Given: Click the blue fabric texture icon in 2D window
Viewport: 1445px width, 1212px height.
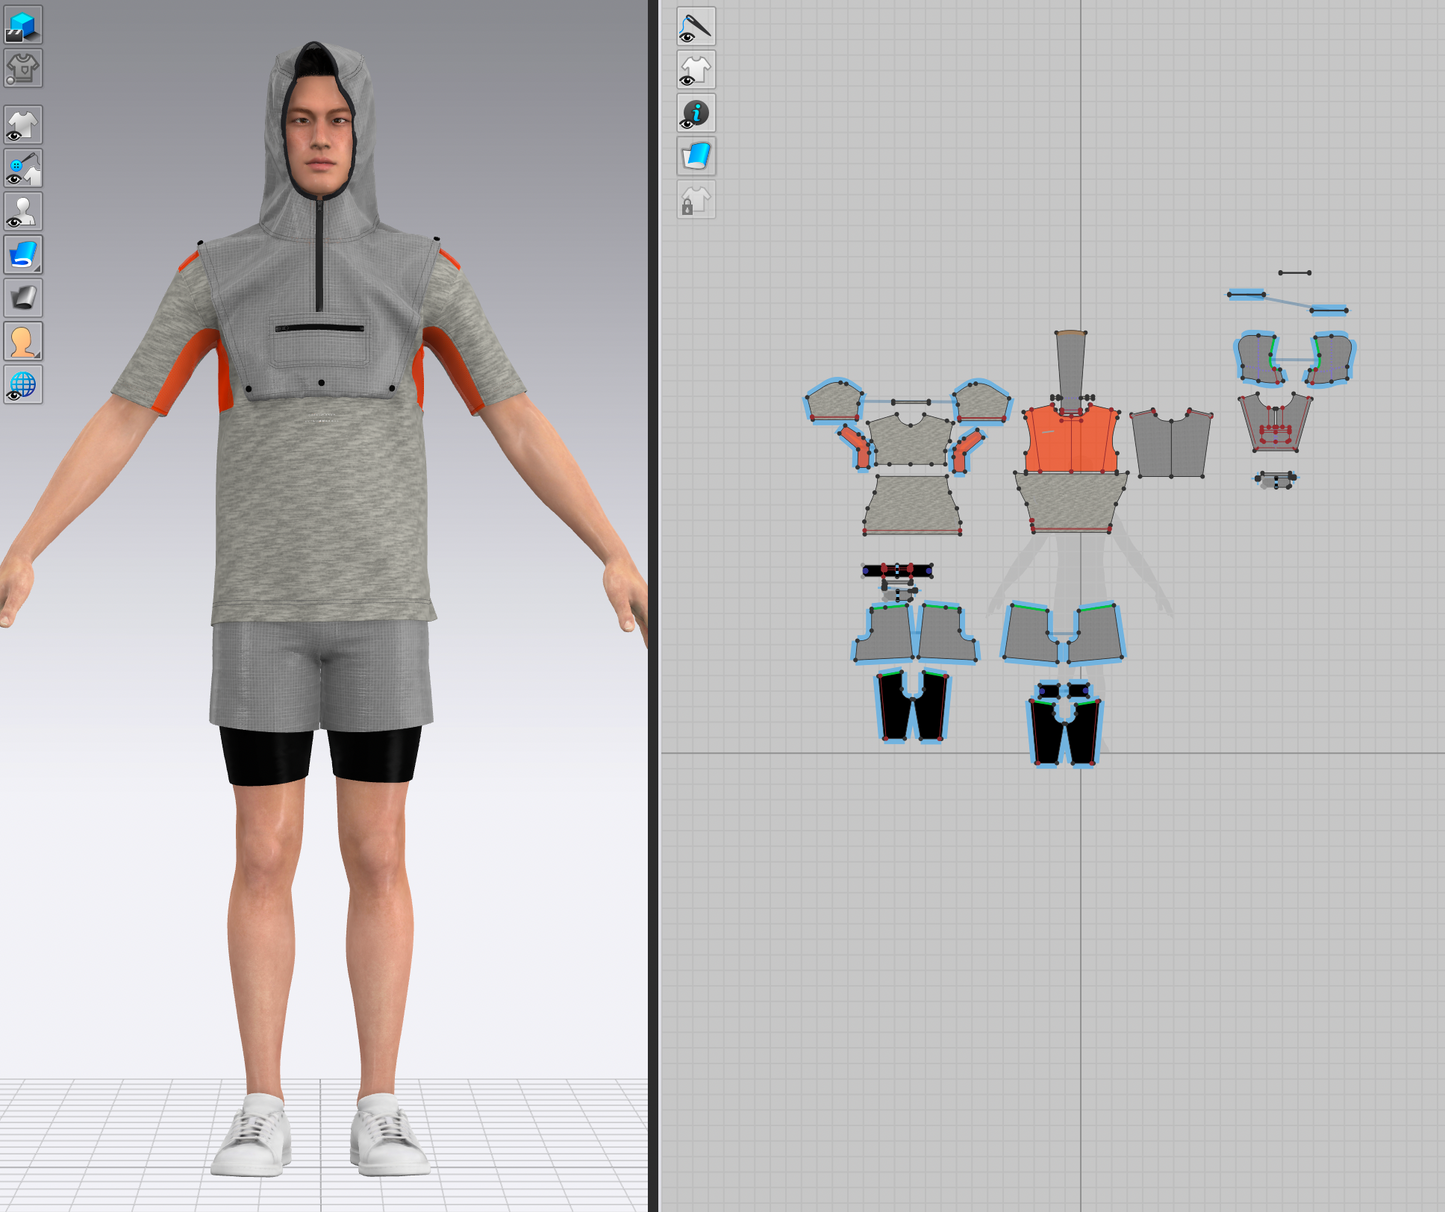Looking at the screenshot, I should (696, 156).
